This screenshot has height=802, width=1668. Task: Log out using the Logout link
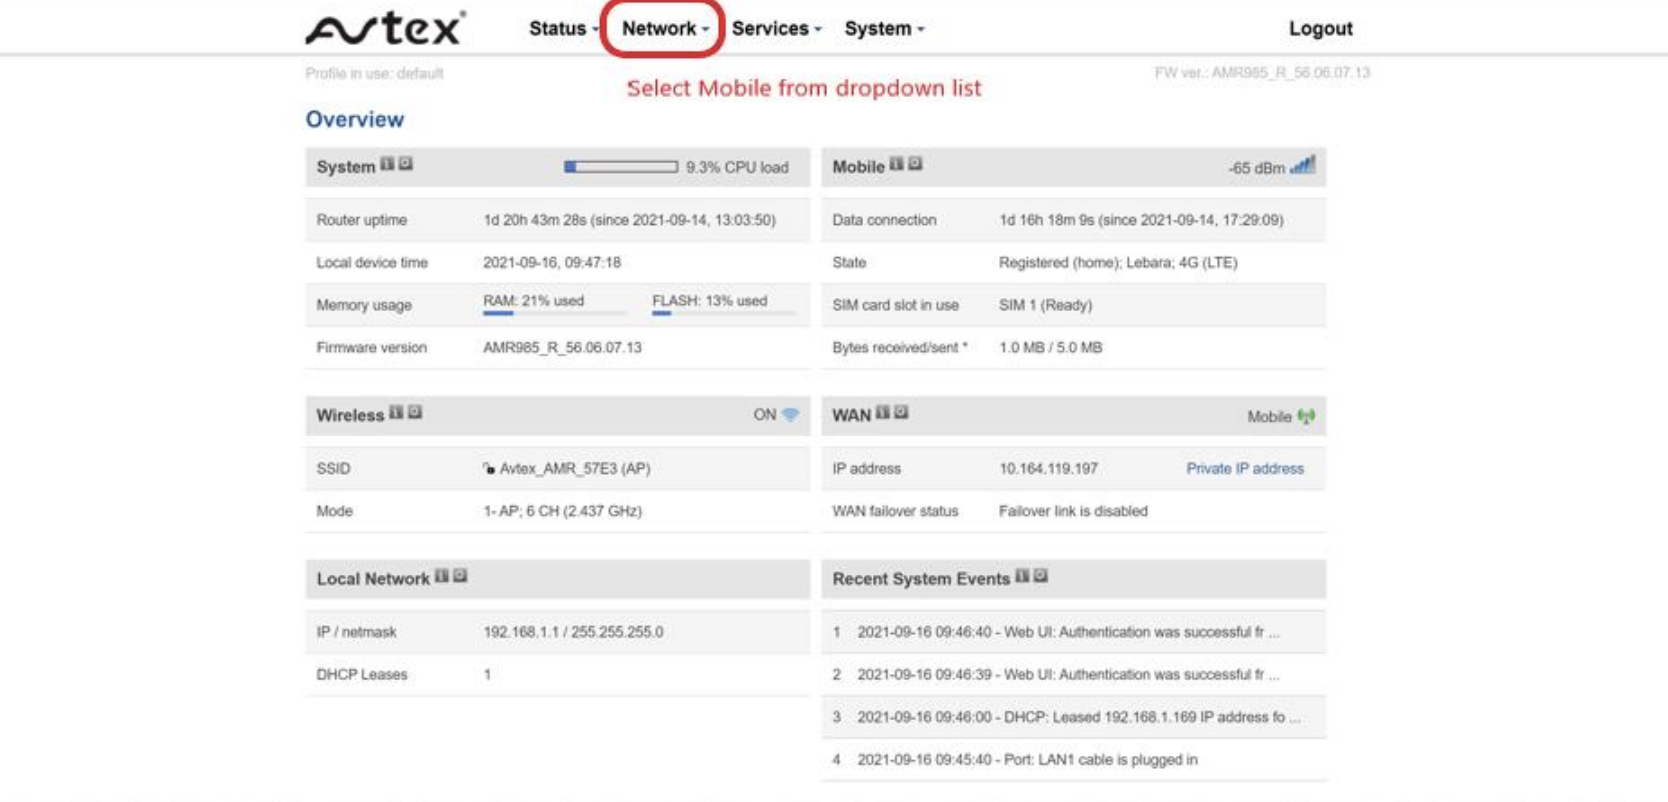tap(1320, 29)
